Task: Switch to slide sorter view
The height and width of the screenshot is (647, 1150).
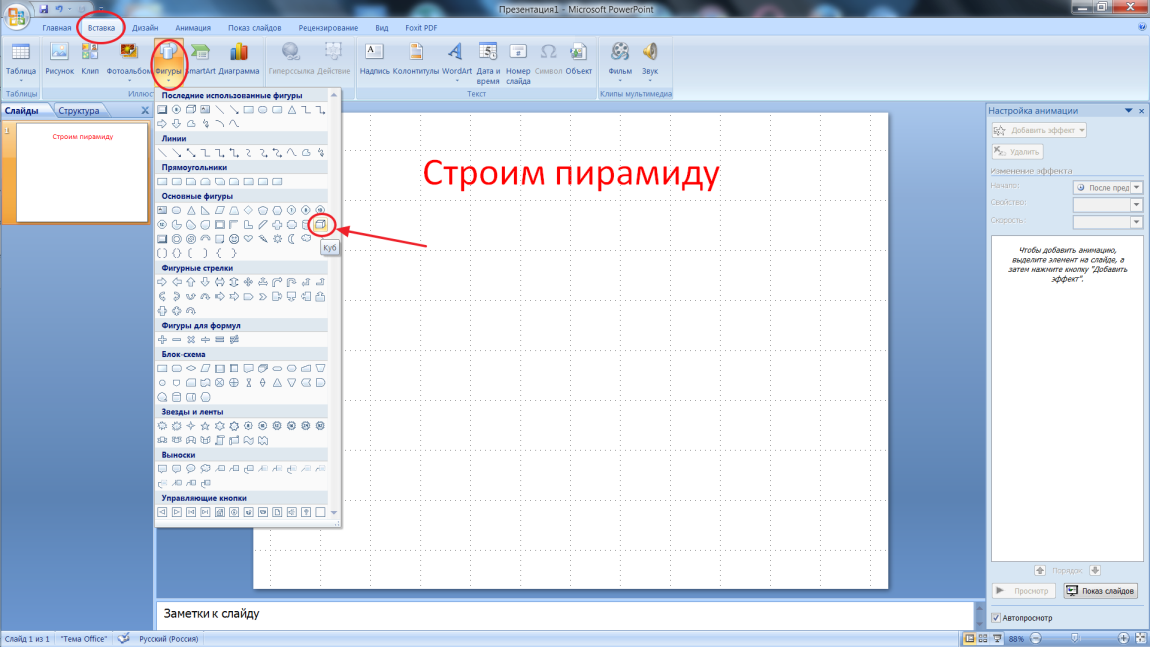Action: pos(983,638)
